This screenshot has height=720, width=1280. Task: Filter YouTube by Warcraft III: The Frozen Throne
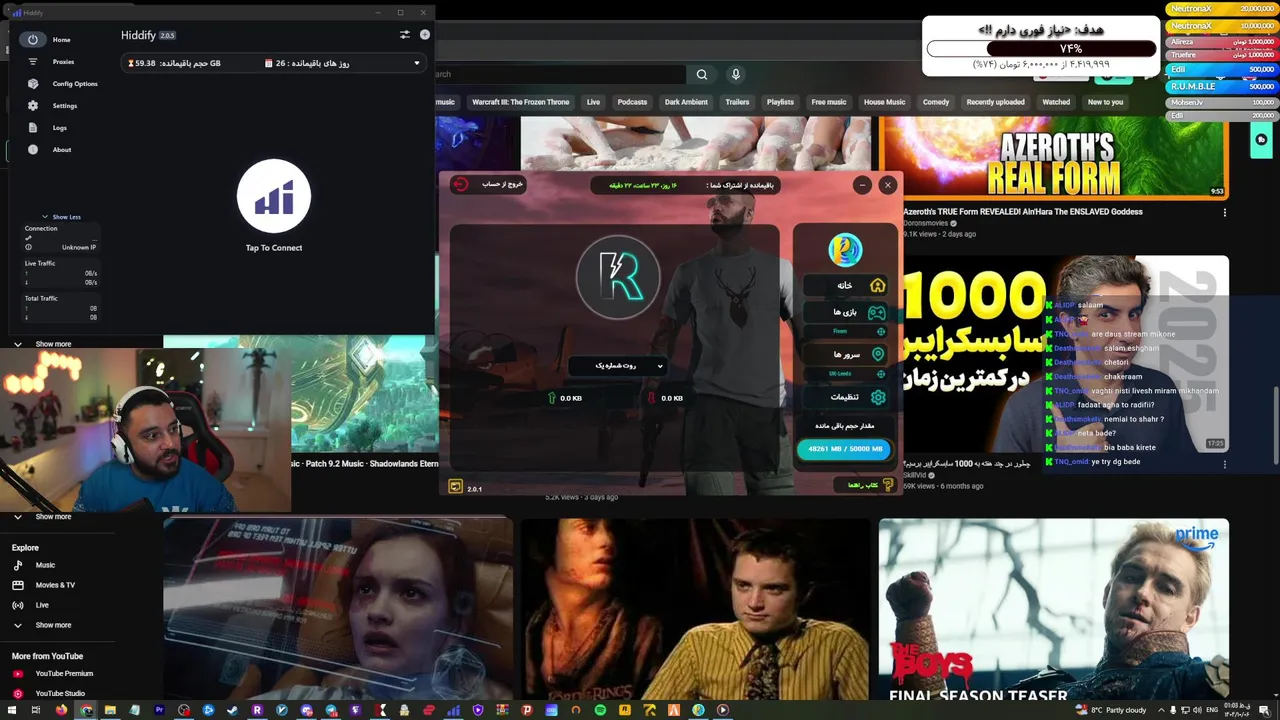tap(520, 102)
